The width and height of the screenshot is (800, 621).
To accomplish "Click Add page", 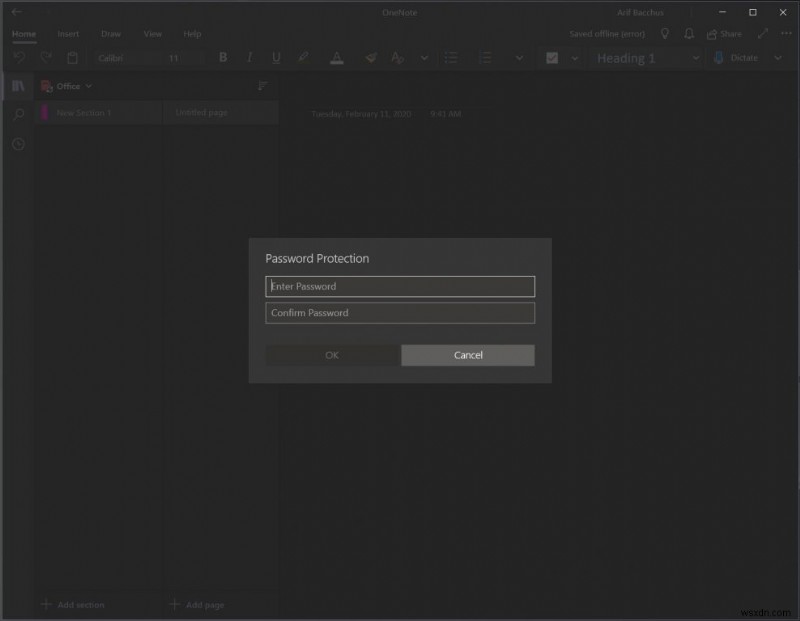I will click(x=197, y=605).
